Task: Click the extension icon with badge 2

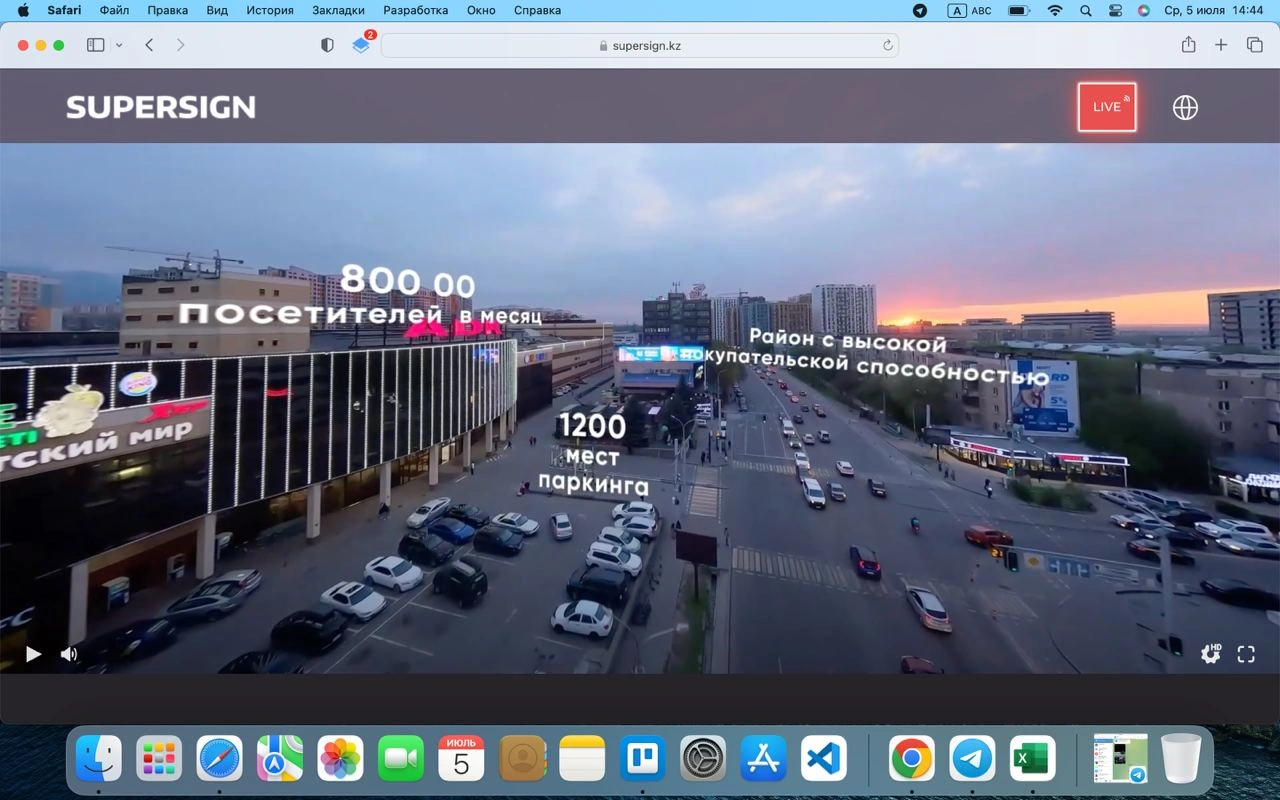Action: (x=362, y=44)
